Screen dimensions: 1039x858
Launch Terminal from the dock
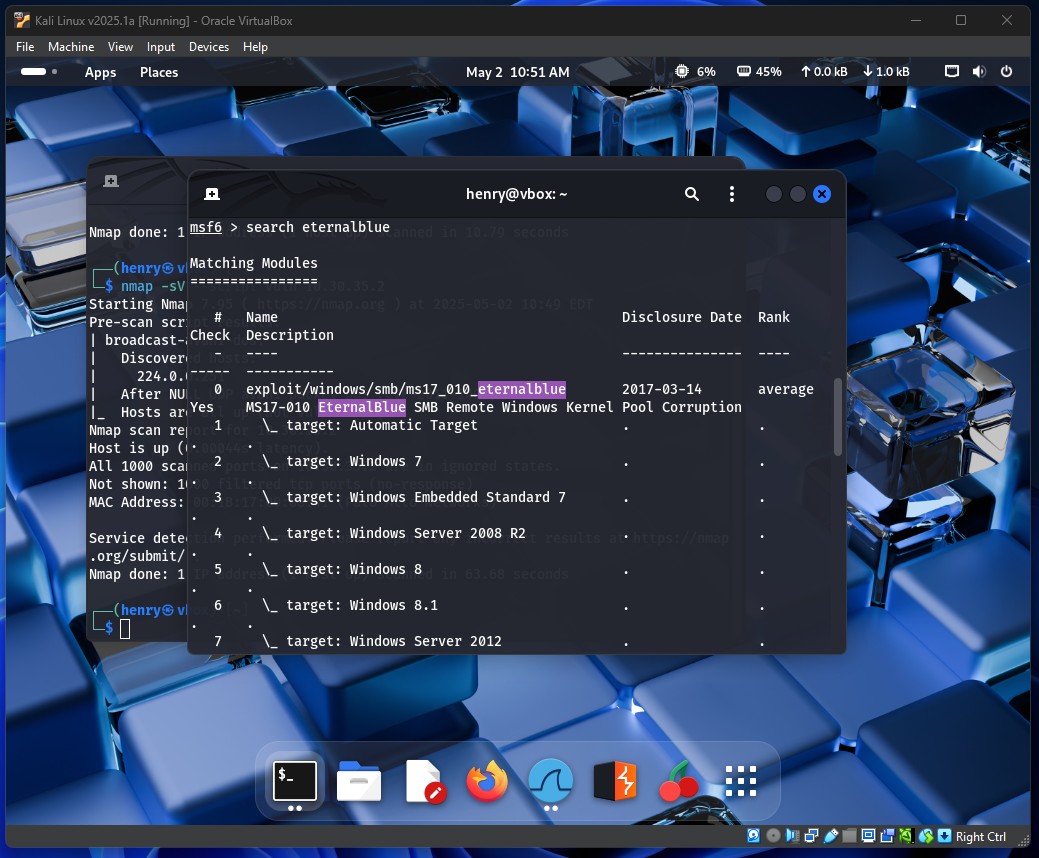point(295,780)
